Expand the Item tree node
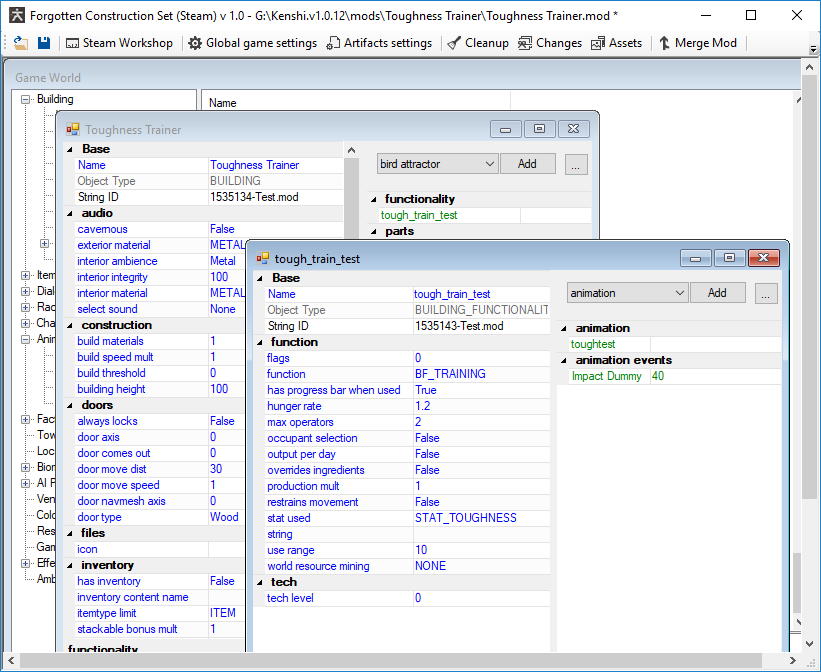The width and height of the screenshot is (821, 672). pyautogui.click(x=25, y=275)
